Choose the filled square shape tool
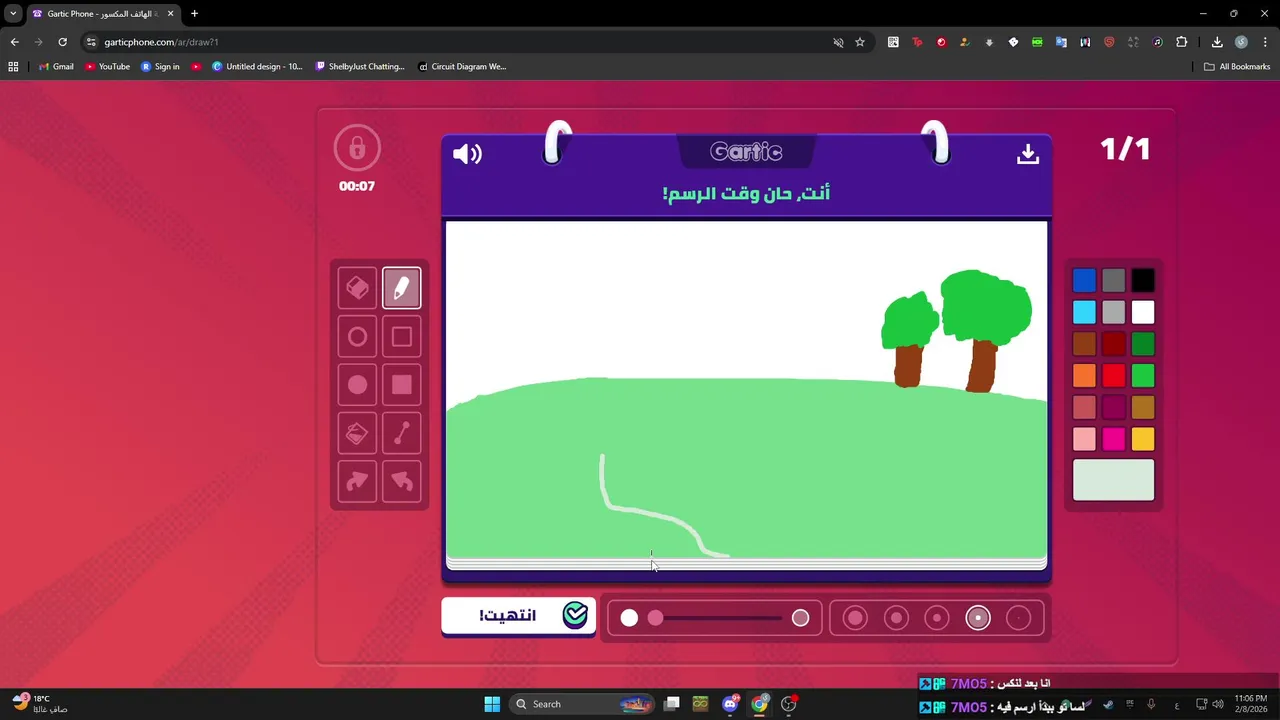Viewport: 1280px width, 720px height. point(401,385)
